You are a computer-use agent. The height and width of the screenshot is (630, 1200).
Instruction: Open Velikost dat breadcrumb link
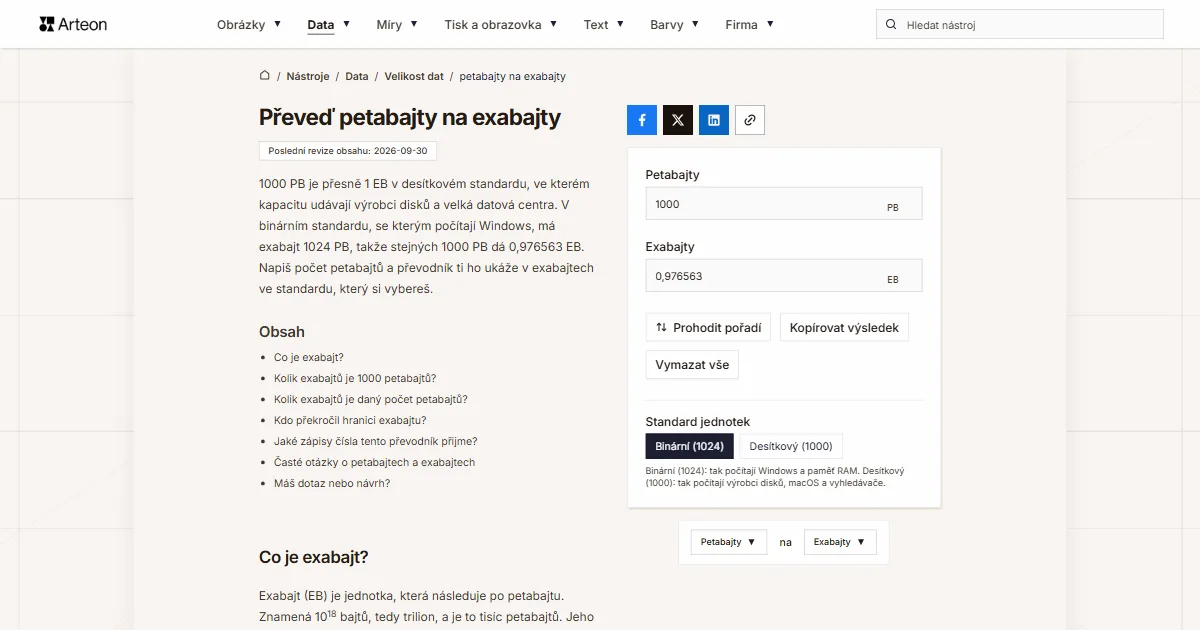tap(414, 76)
